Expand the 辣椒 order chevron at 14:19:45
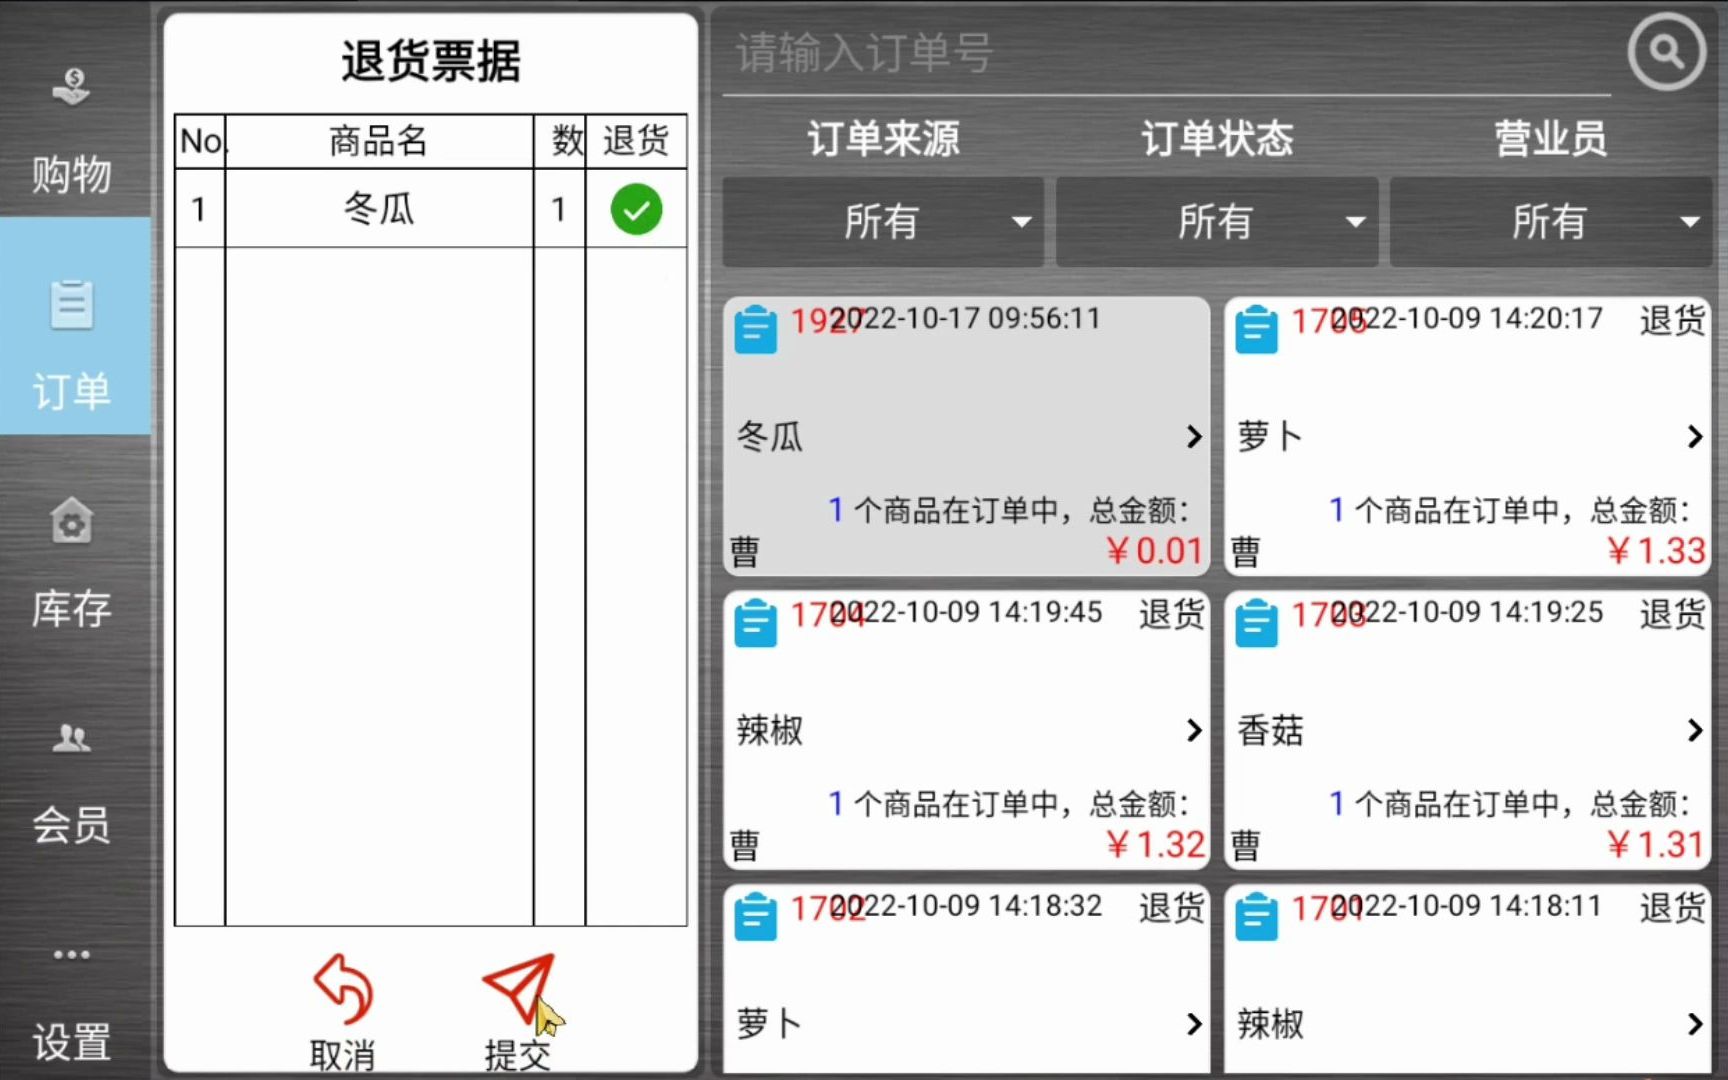This screenshot has height=1080, width=1728. (1193, 730)
